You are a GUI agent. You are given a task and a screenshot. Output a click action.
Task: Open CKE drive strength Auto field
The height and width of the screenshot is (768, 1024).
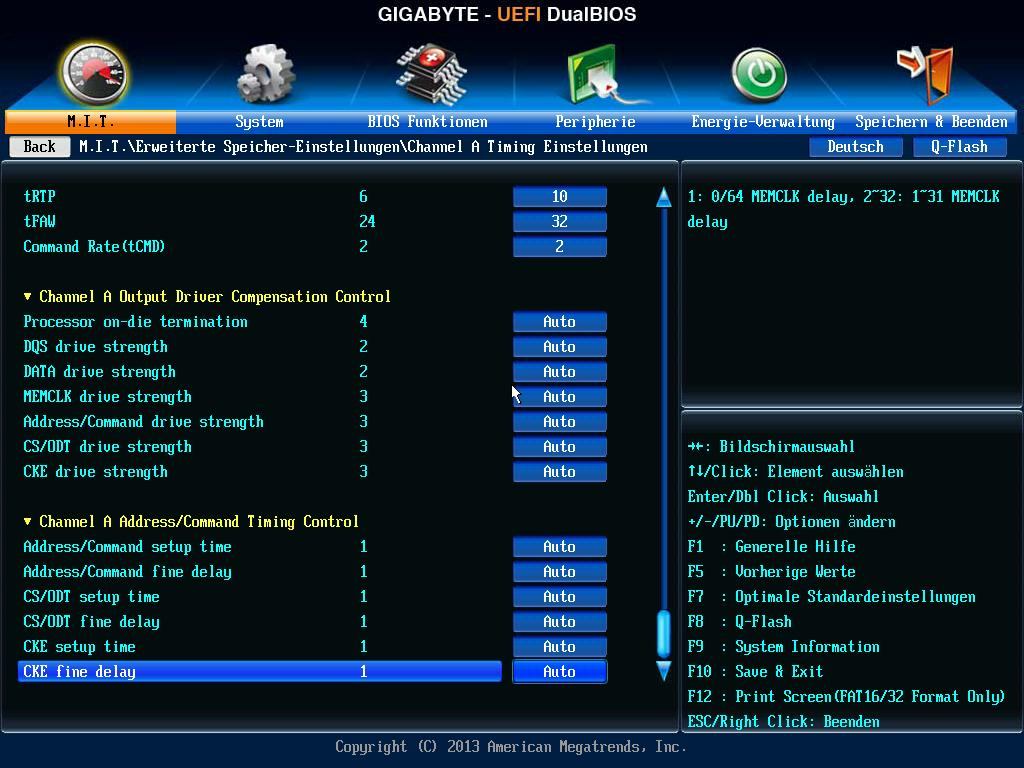coord(560,472)
